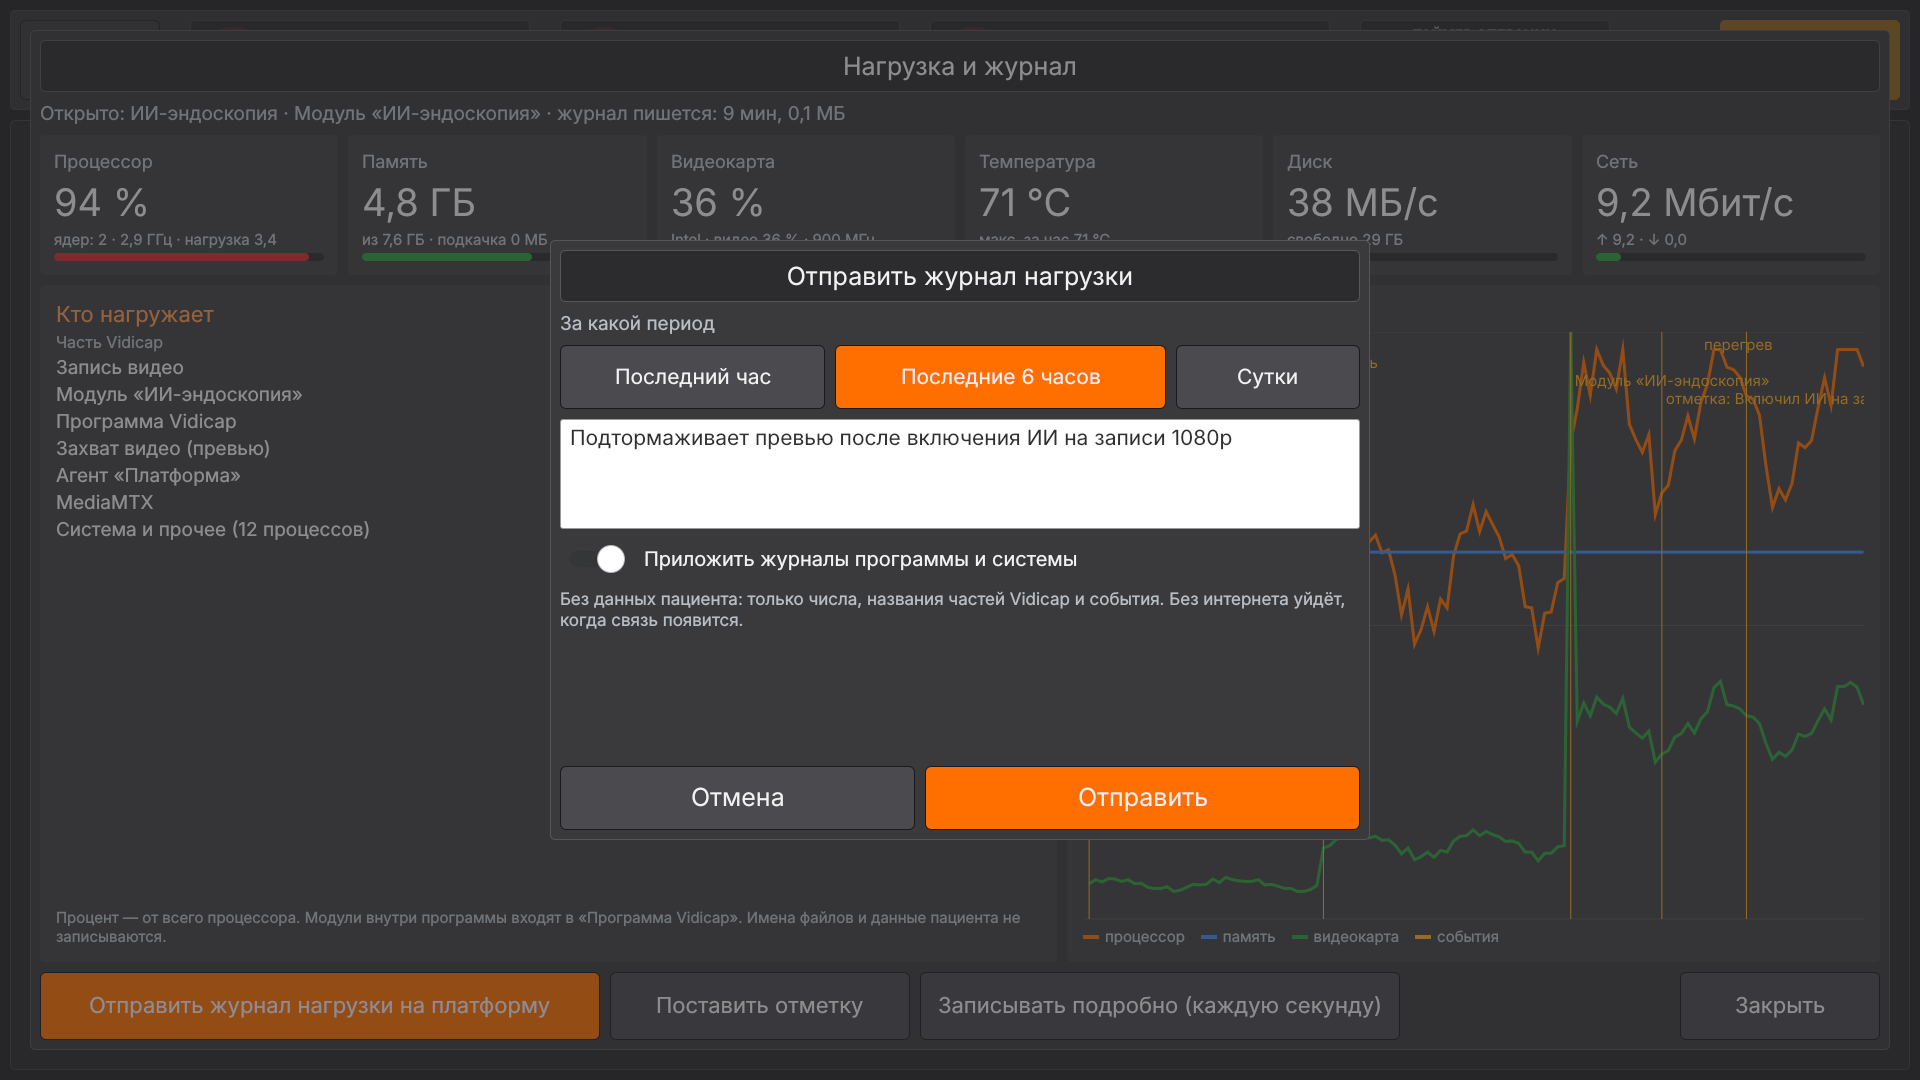Click the "видеокарта" legend entry
The width and height of the screenshot is (1920, 1080).
tap(1345, 937)
